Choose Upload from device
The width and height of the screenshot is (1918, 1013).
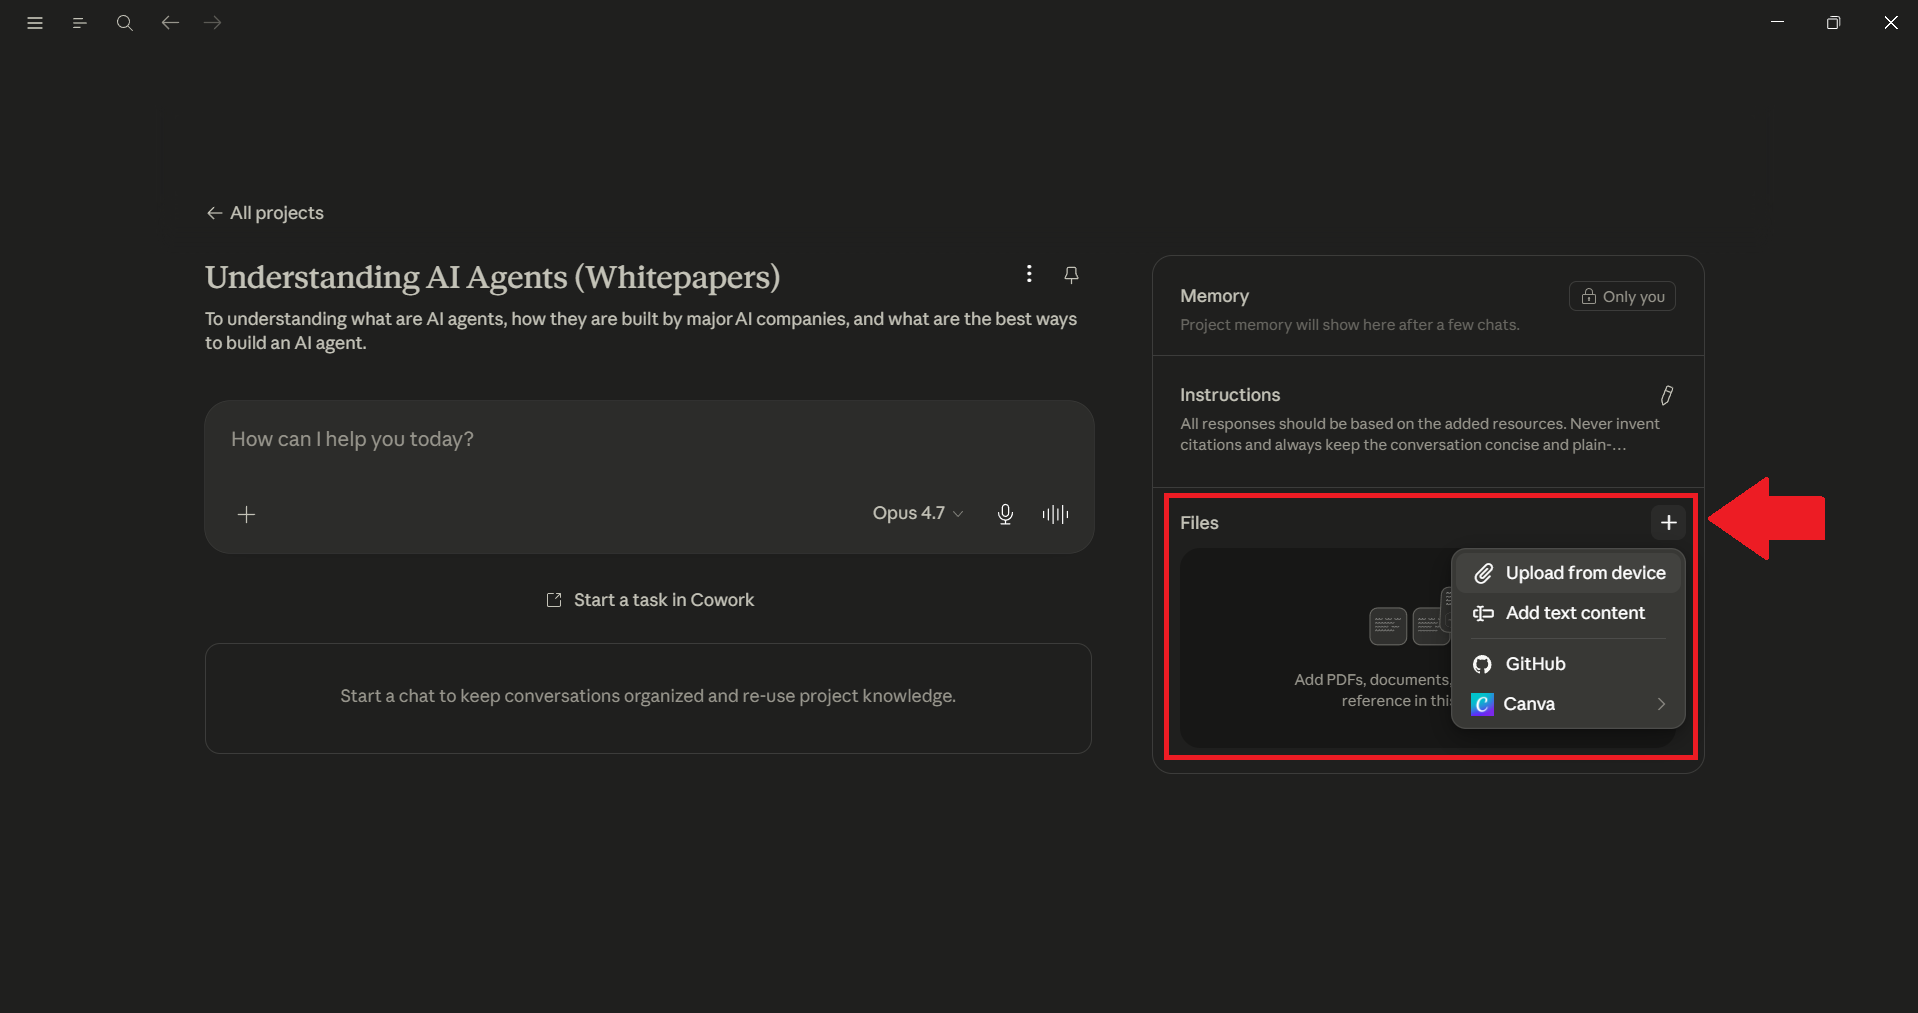[x=1568, y=573]
